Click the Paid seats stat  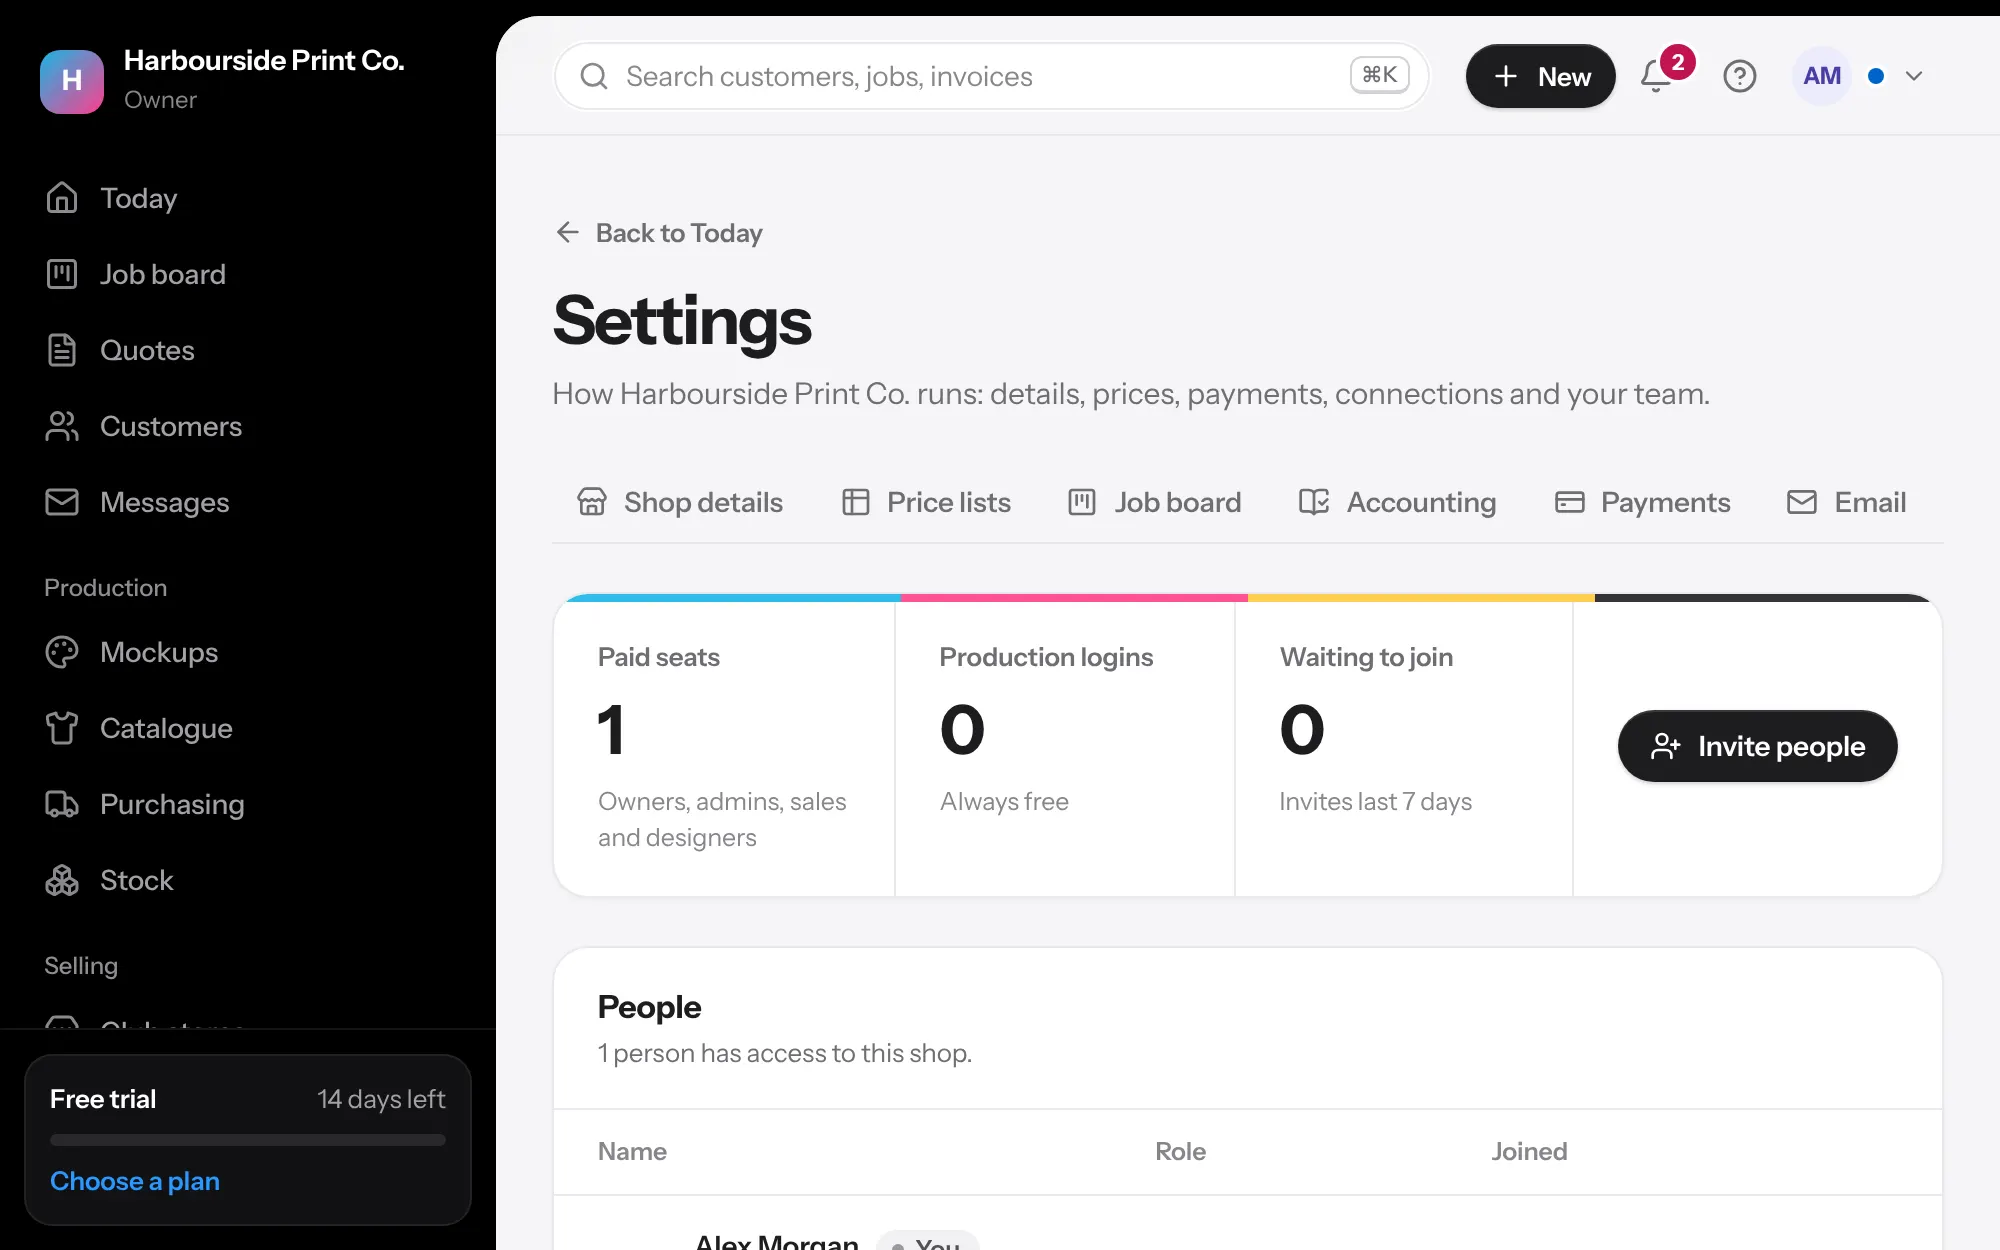[x=724, y=748]
